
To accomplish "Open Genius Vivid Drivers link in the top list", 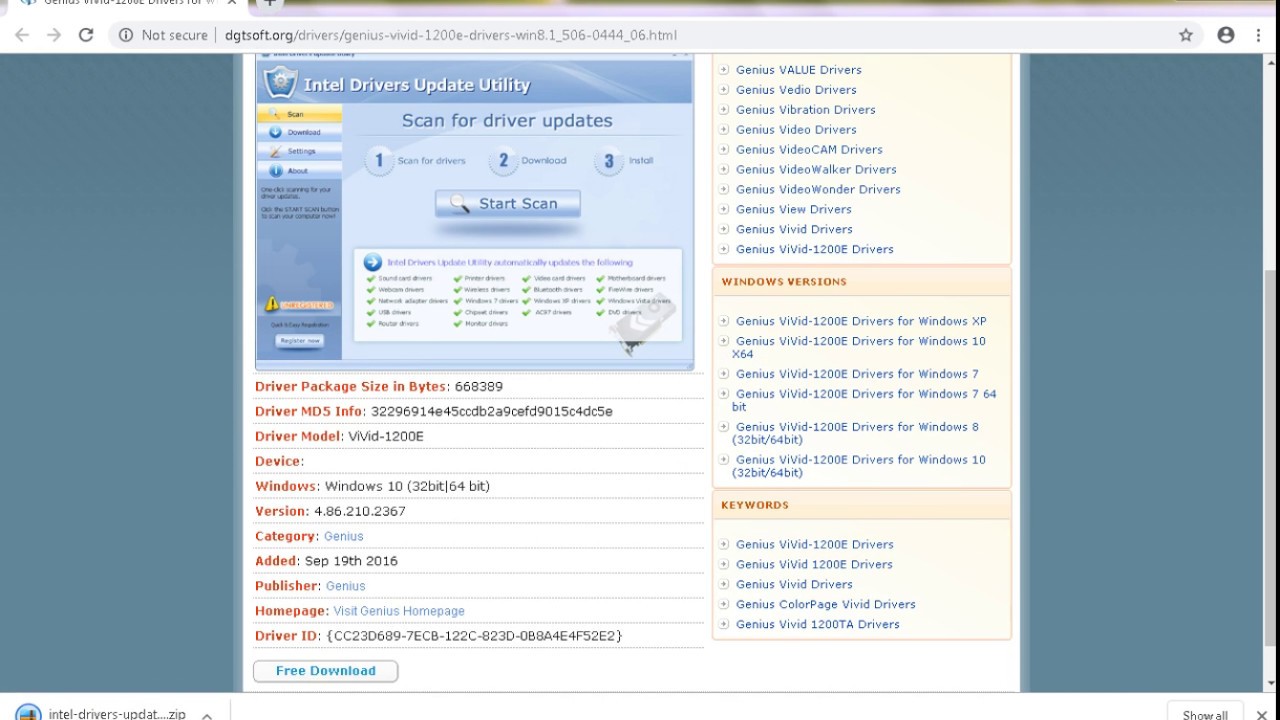I will coord(794,230).
